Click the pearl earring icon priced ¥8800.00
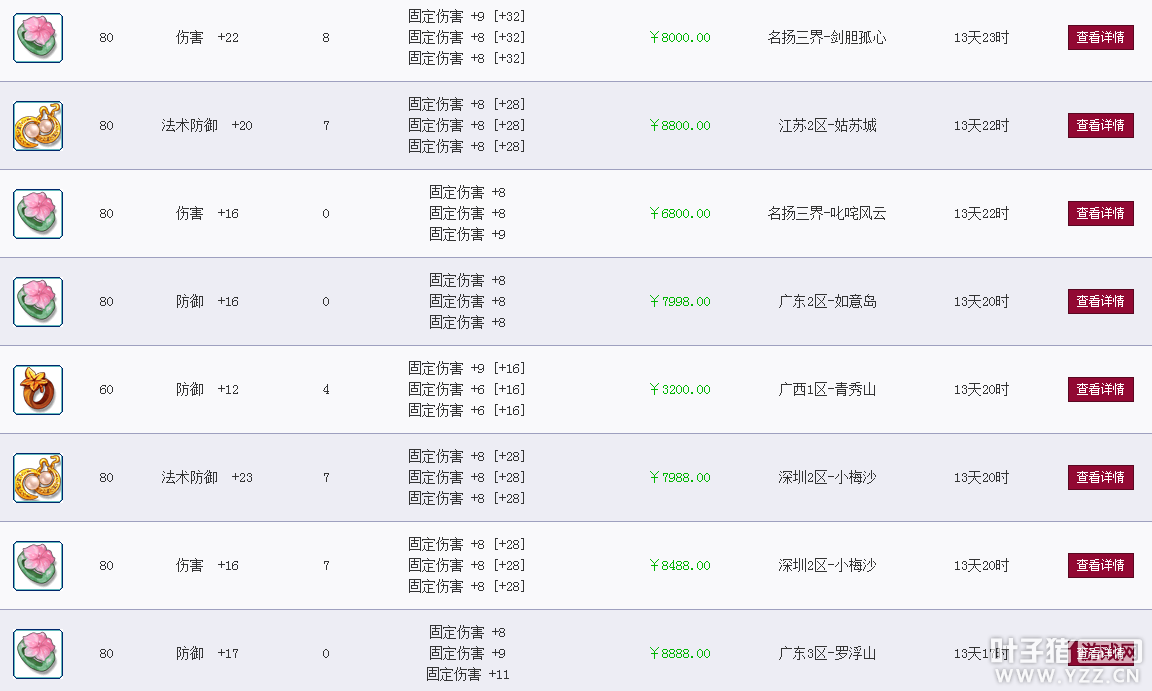 click(x=38, y=126)
